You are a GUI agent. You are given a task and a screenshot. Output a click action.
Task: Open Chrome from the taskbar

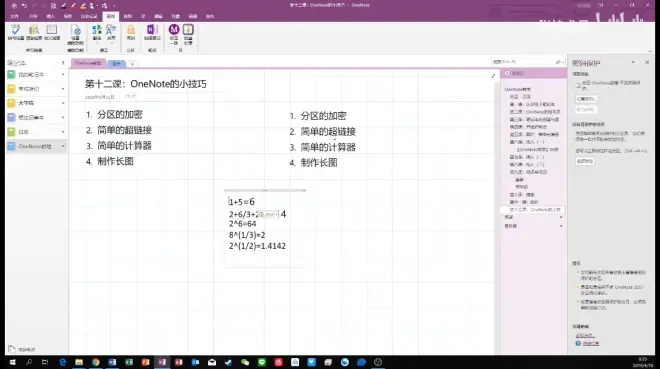[96, 362]
